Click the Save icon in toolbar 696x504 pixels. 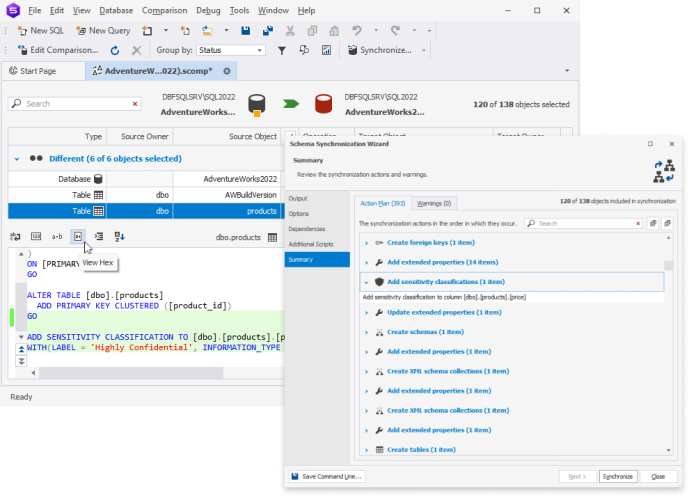point(245,31)
